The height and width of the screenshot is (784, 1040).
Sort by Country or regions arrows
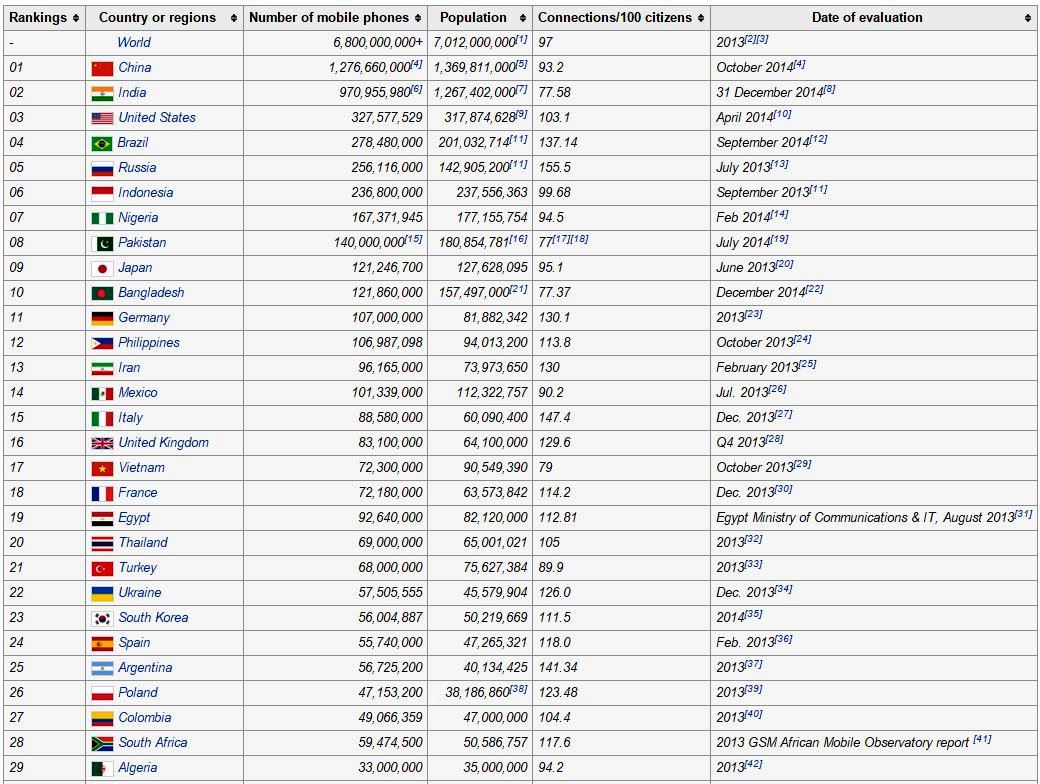click(x=233, y=18)
